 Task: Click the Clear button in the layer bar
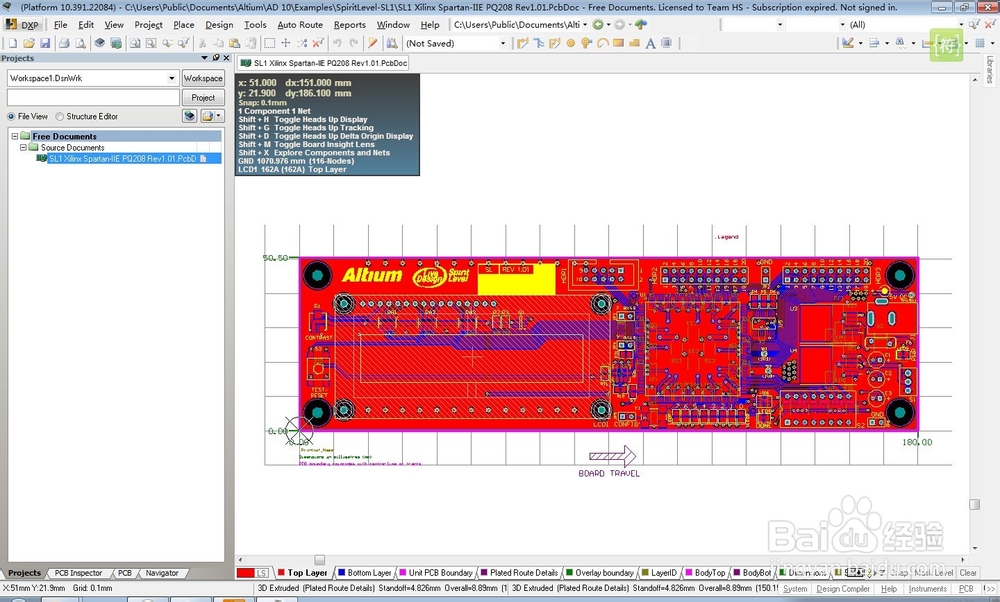(x=968, y=573)
